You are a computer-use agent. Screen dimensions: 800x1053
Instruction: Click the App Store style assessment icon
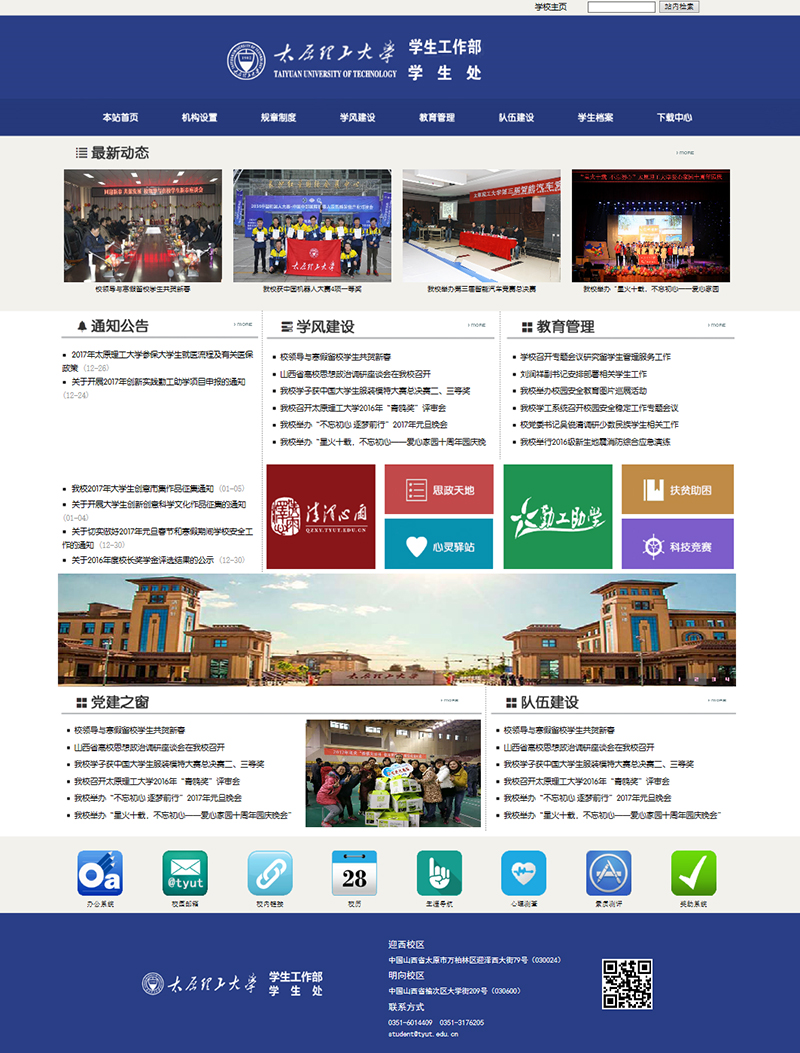point(609,873)
